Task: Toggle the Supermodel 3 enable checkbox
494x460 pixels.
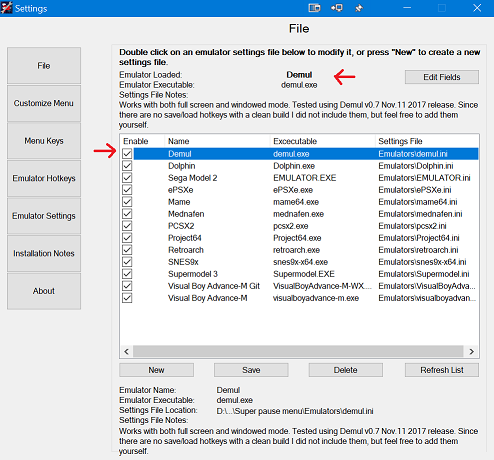Action: [x=127, y=274]
